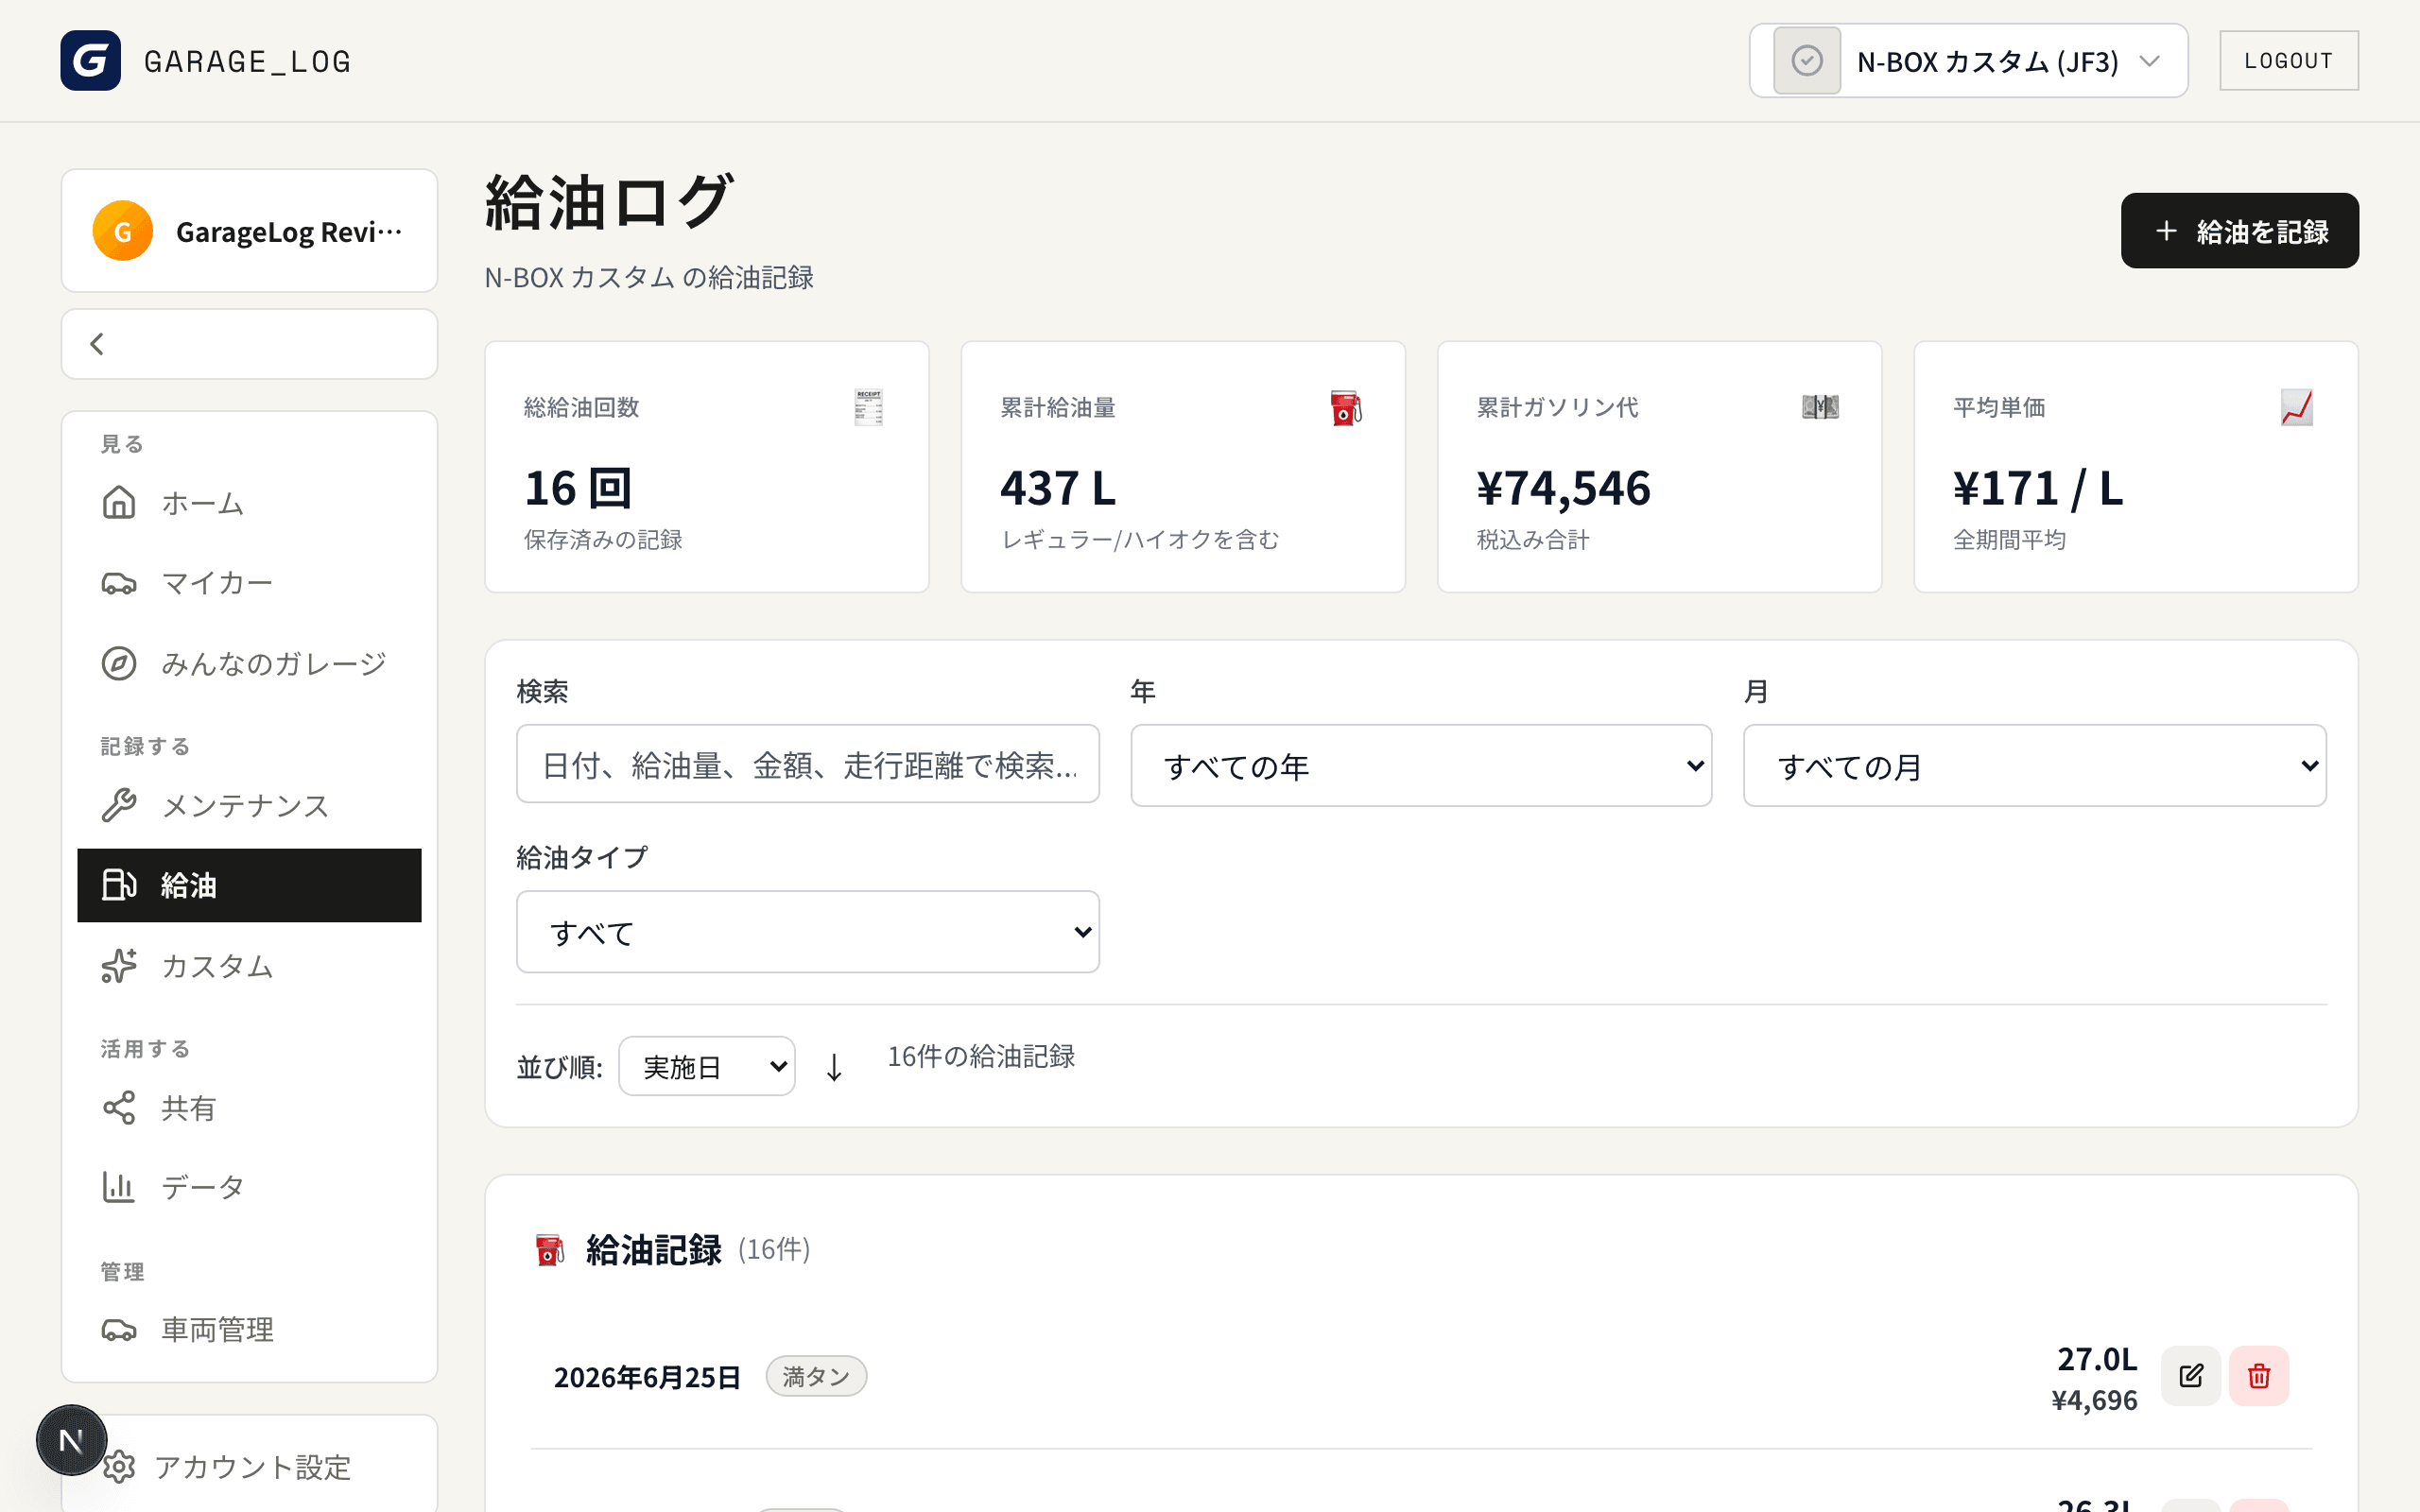This screenshot has height=1512, width=2420.
Task: Click the GarageLog G logo icon
Action: point(90,60)
